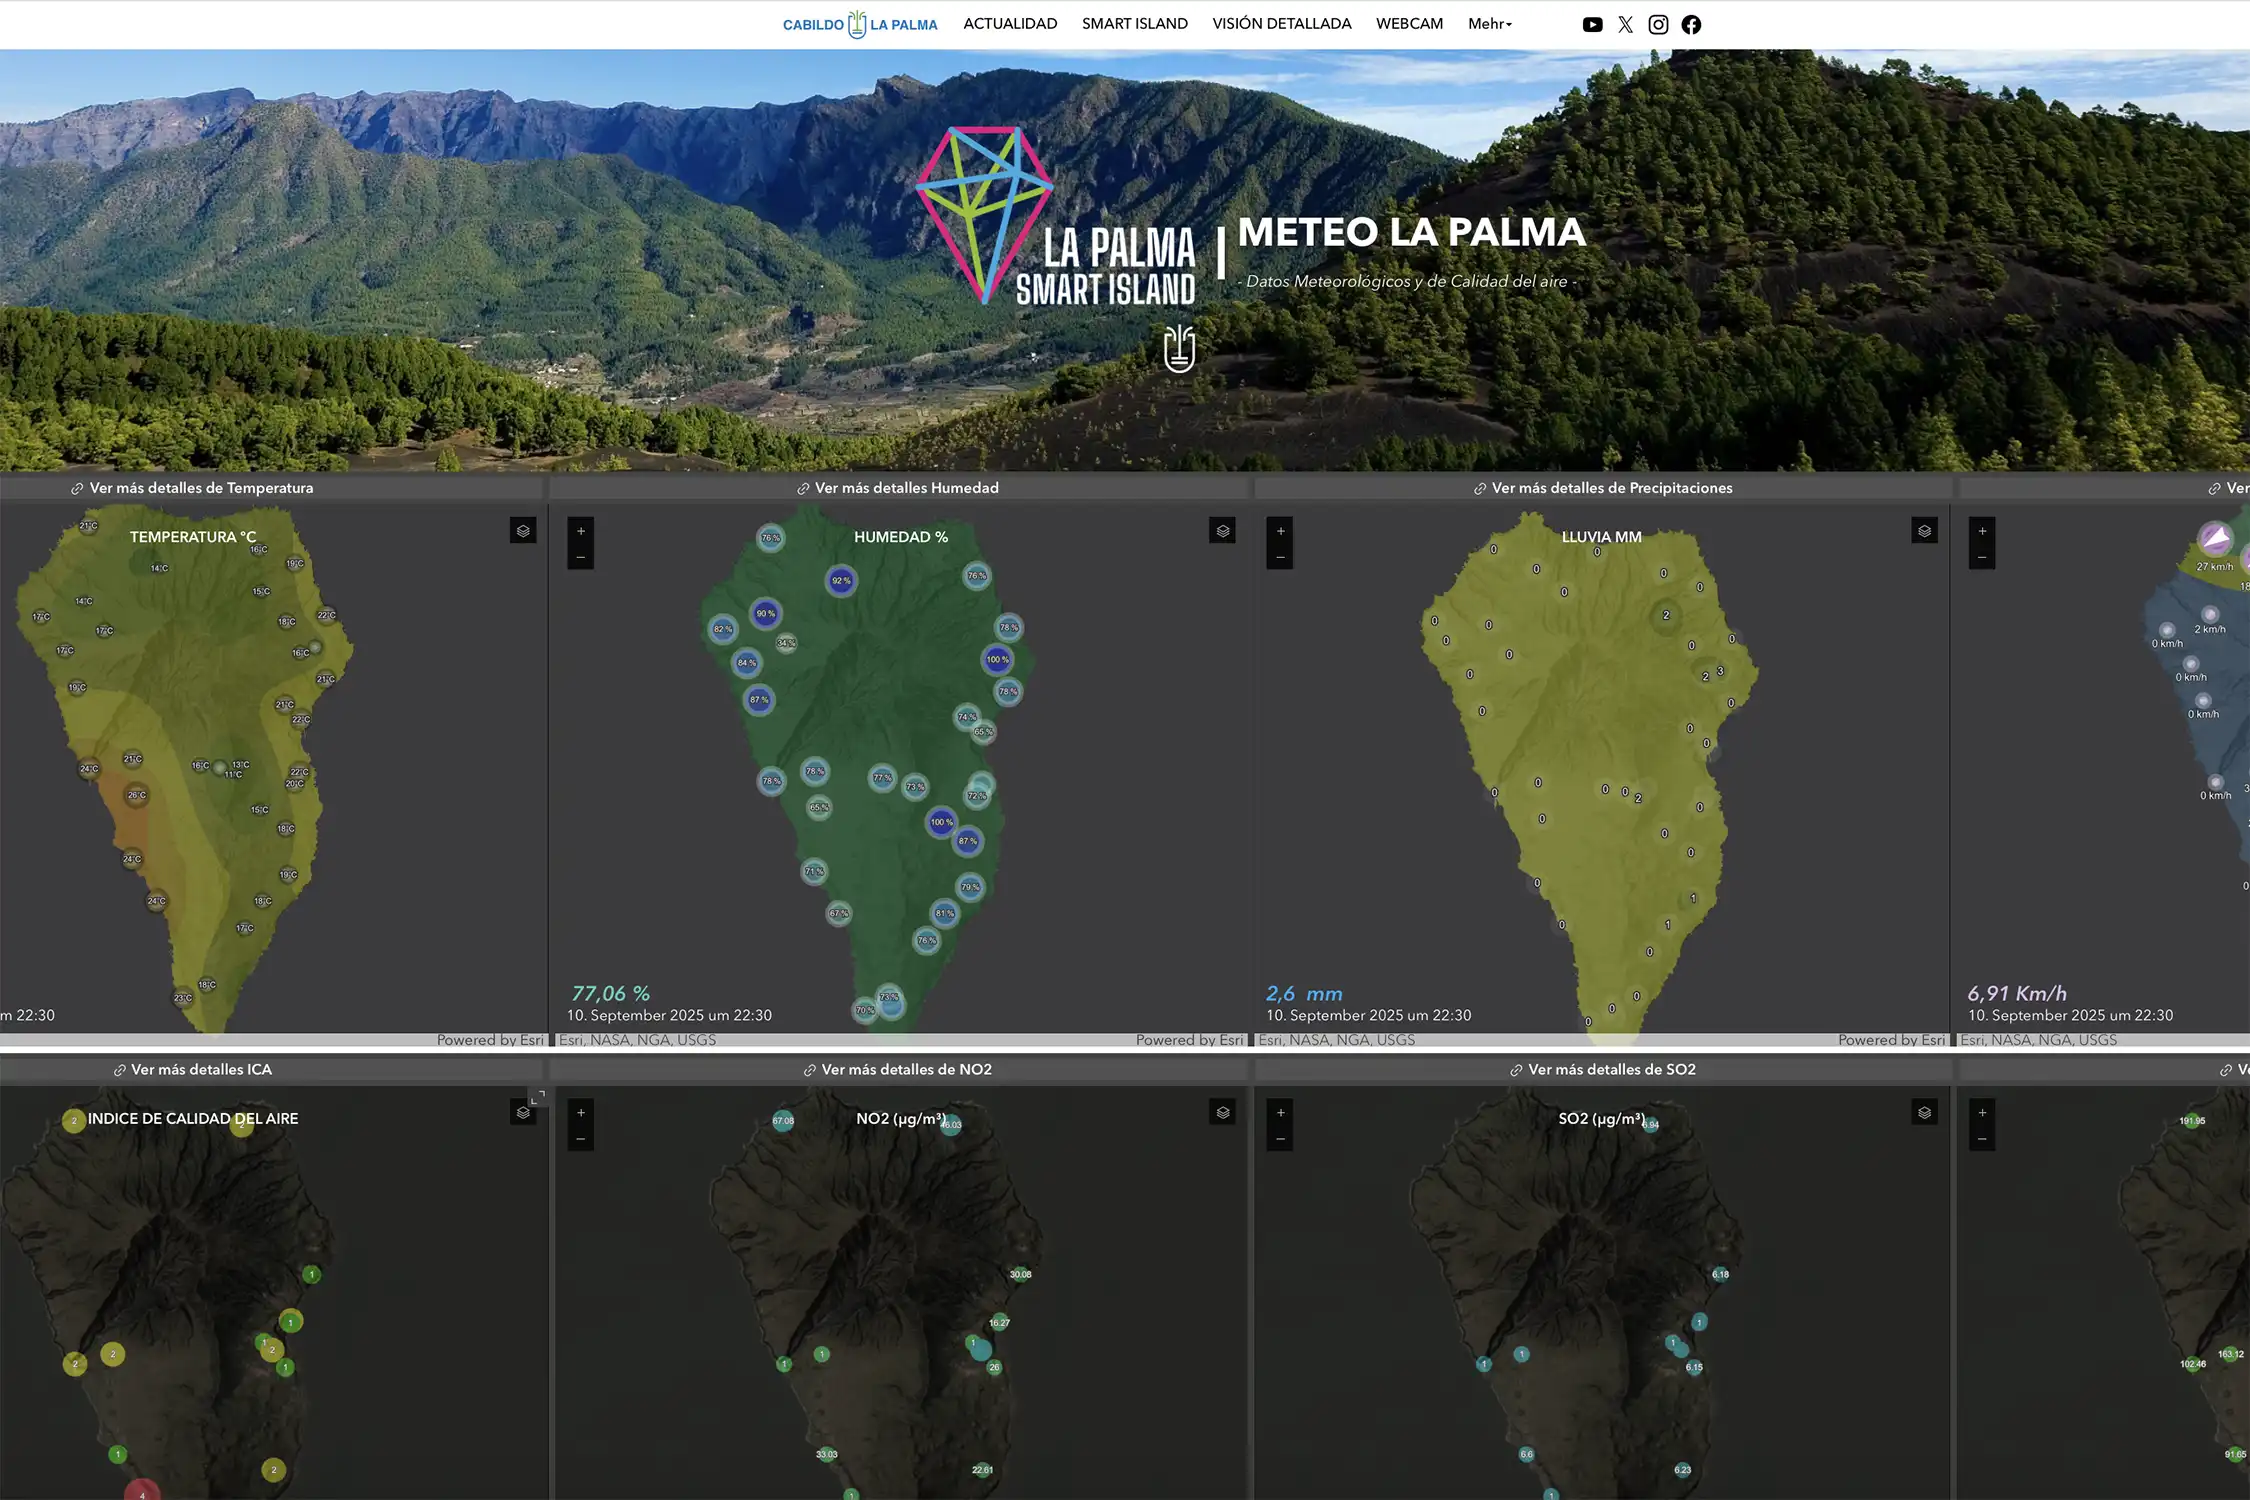Click the TEMPERATURA °C map title
This screenshot has width=2250, height=1500.
193,537
